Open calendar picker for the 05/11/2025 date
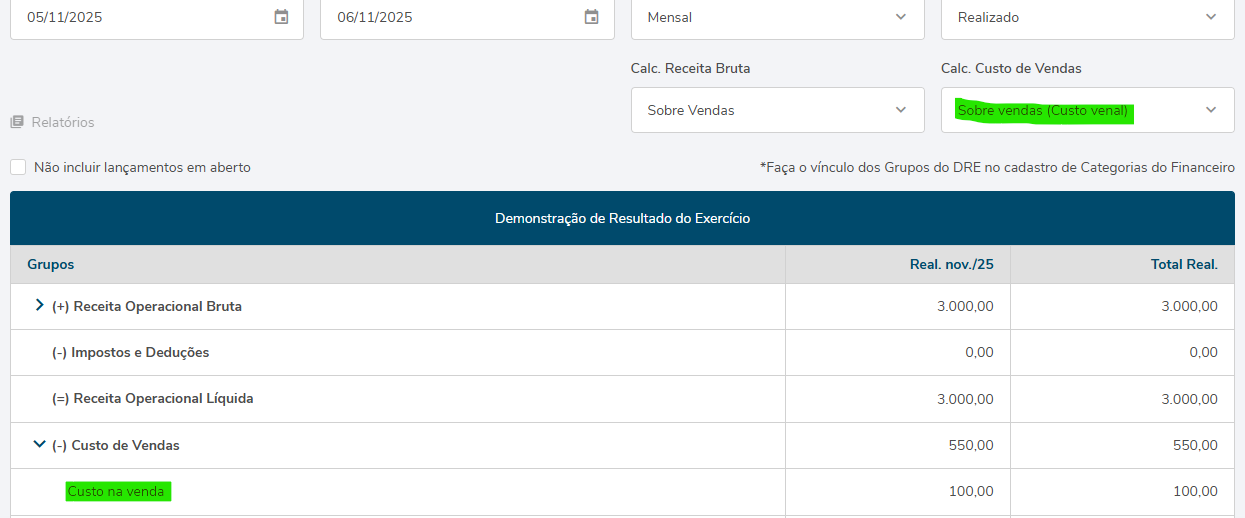Viewport: 1245px width, 518px height. 281,17
